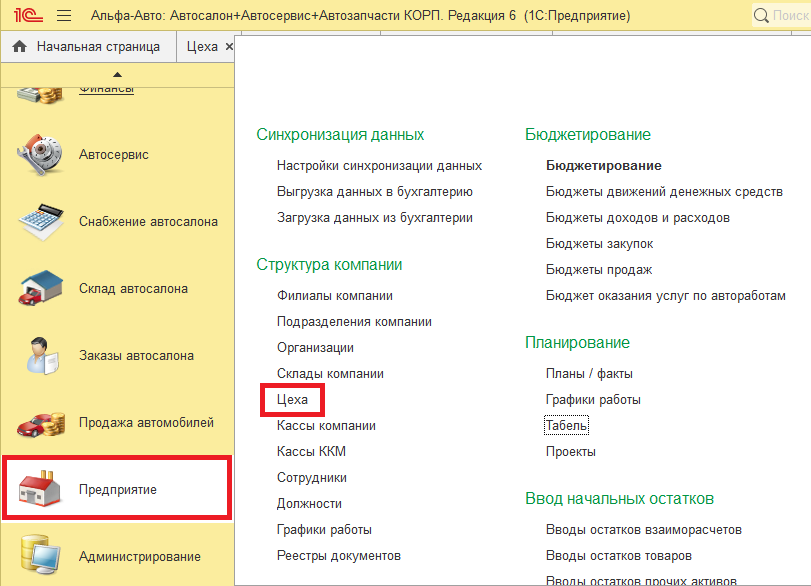Open the Цеха link in Структура компании
This screenshot has height=586, width=811.
click(x=292, y=399)
